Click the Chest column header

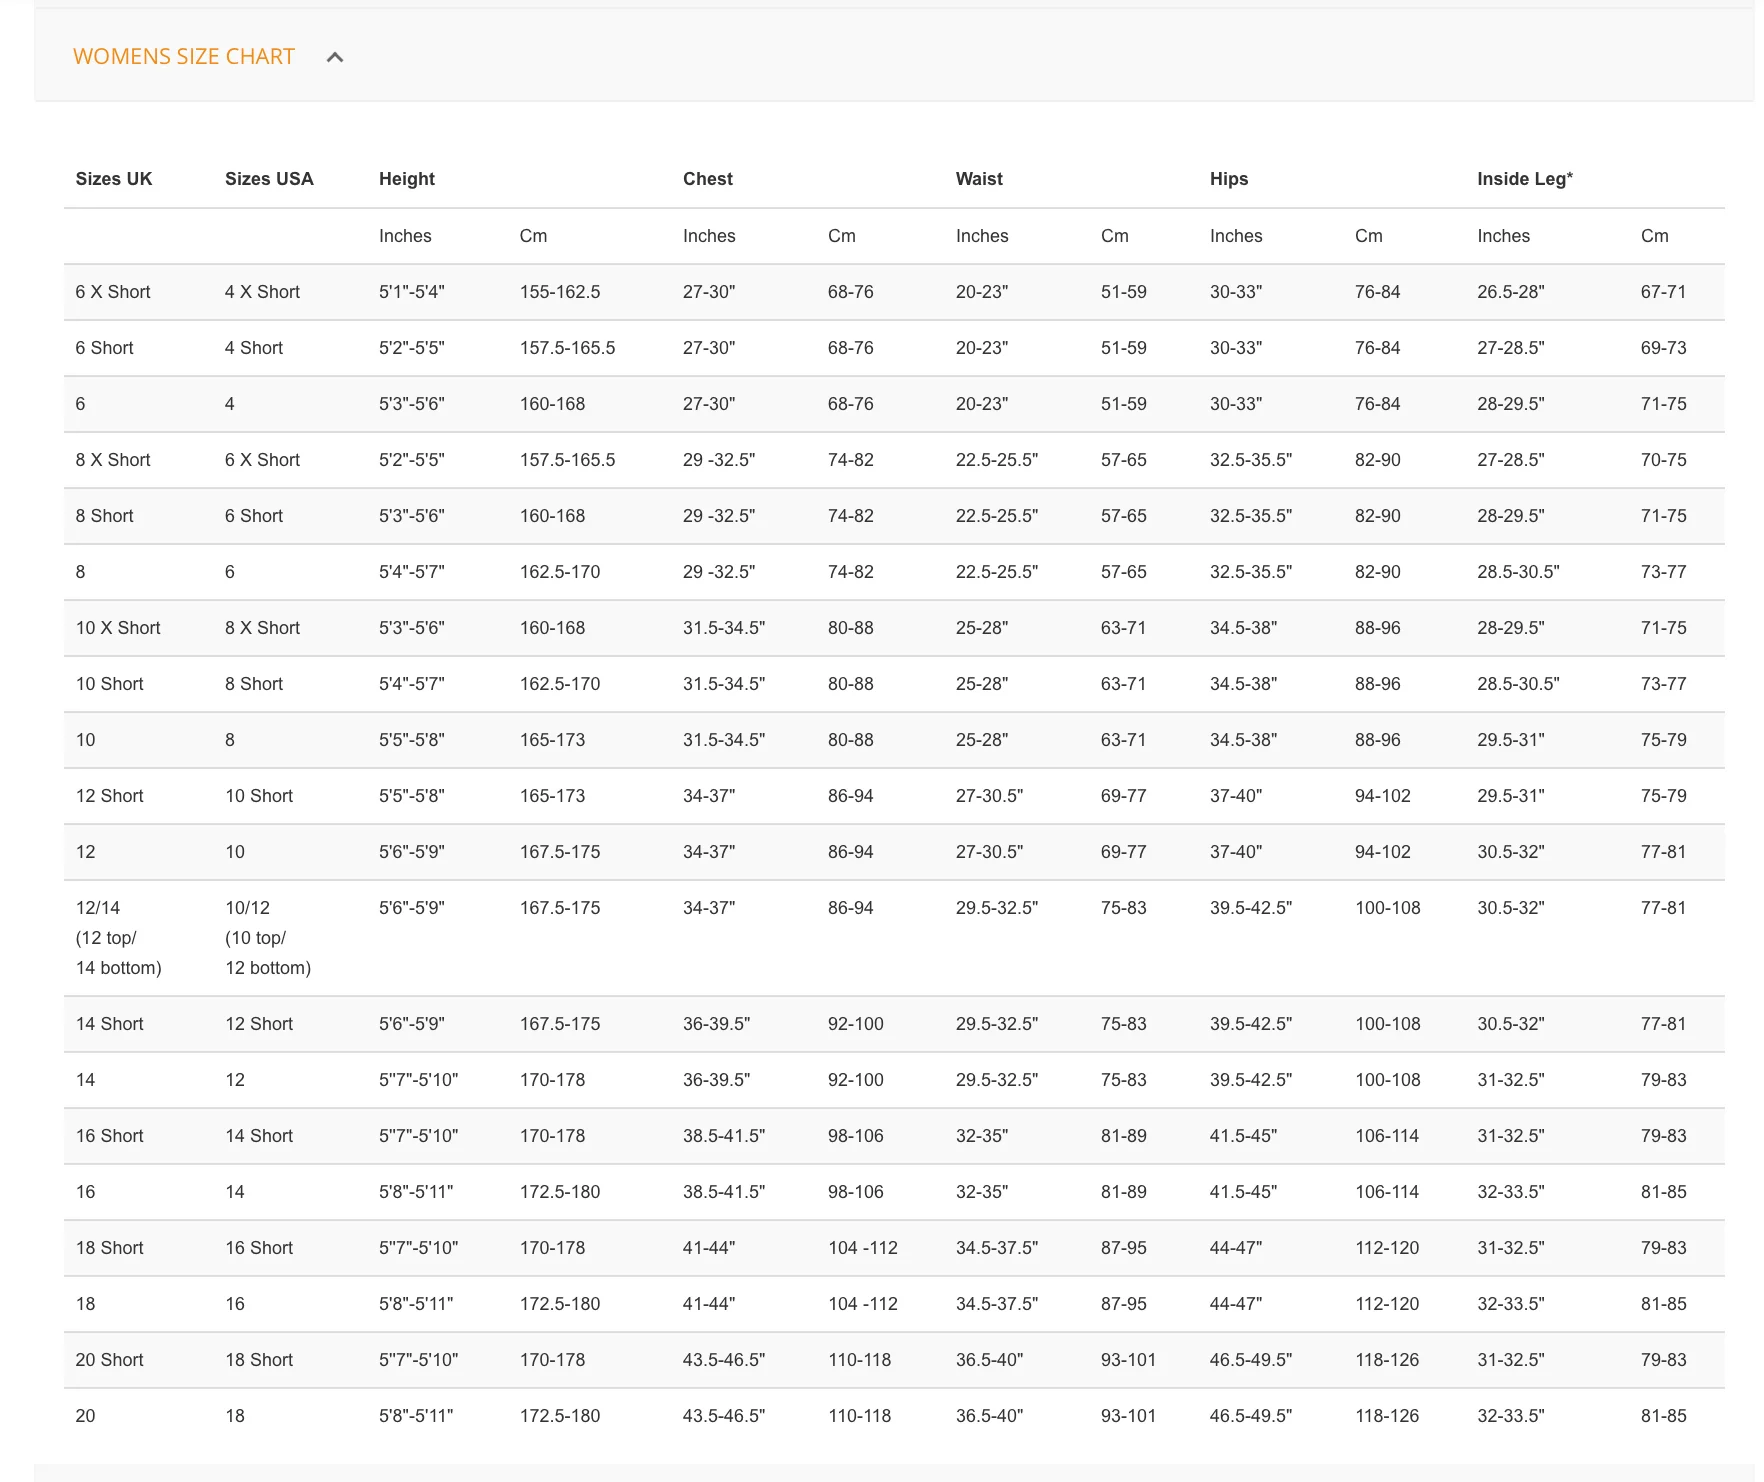[708, 179]
